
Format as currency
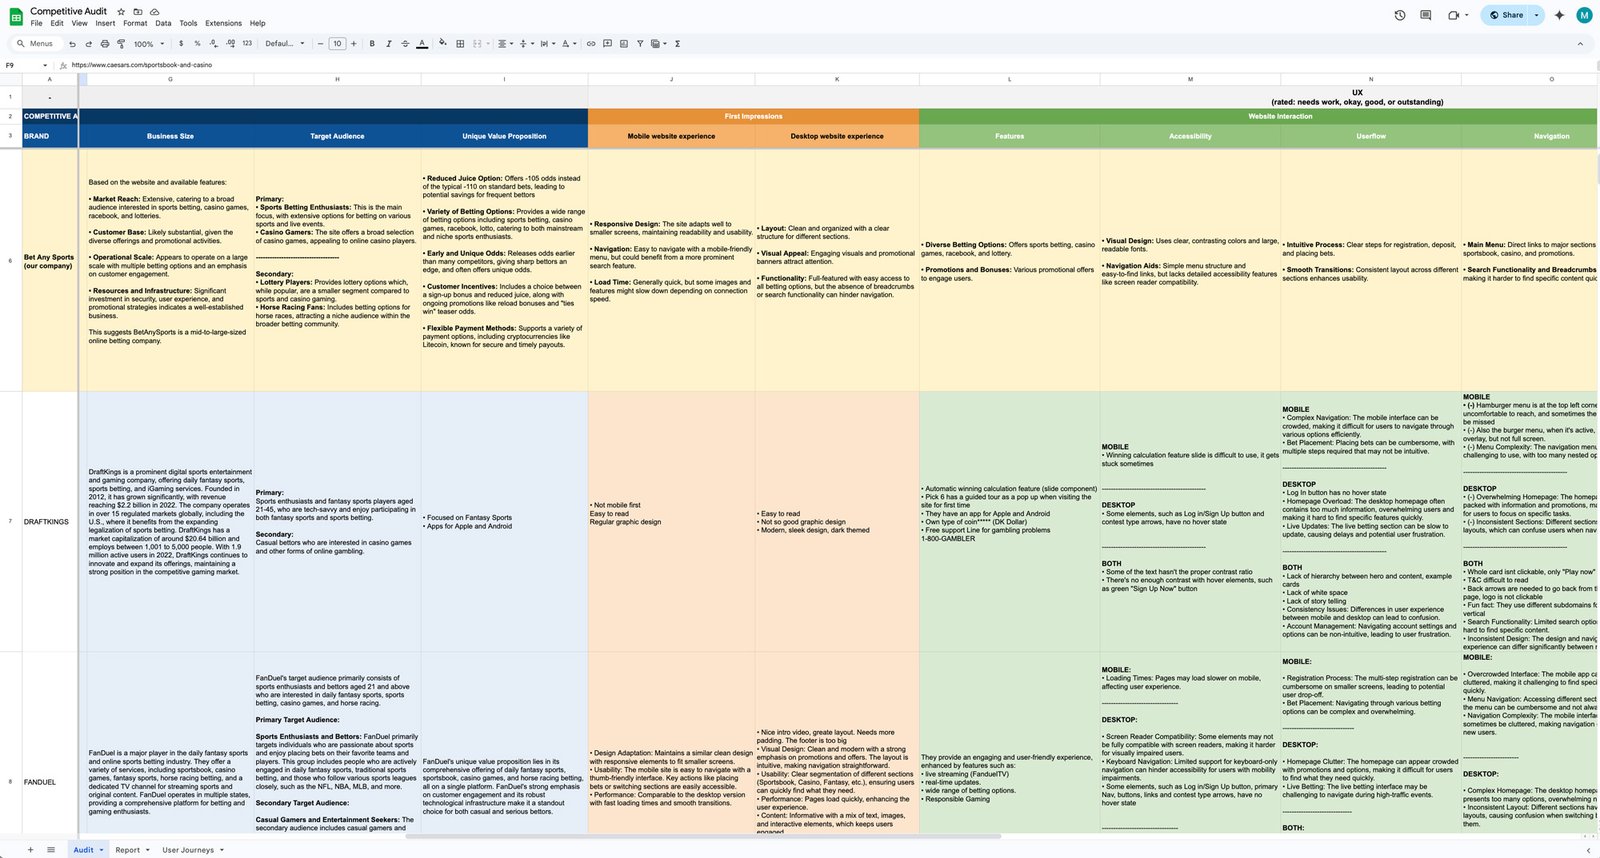[x=181, y=44]
